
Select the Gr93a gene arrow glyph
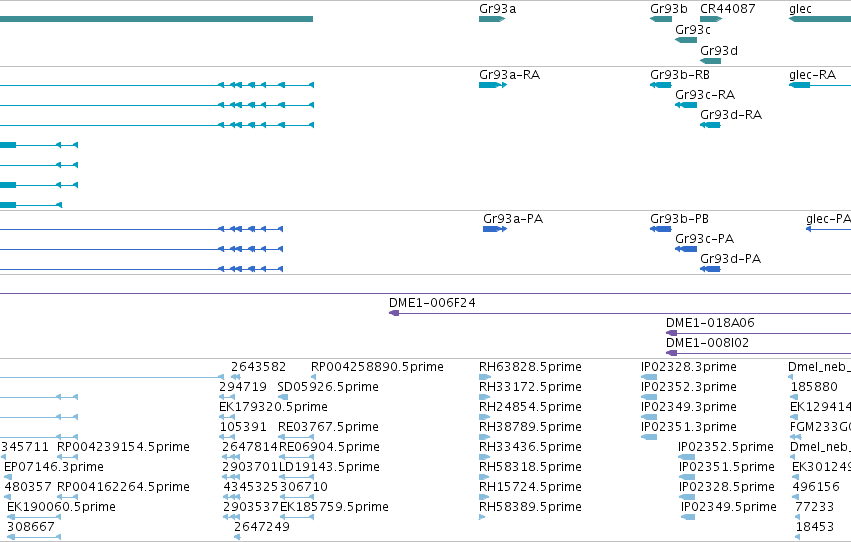tap(492, 19)
